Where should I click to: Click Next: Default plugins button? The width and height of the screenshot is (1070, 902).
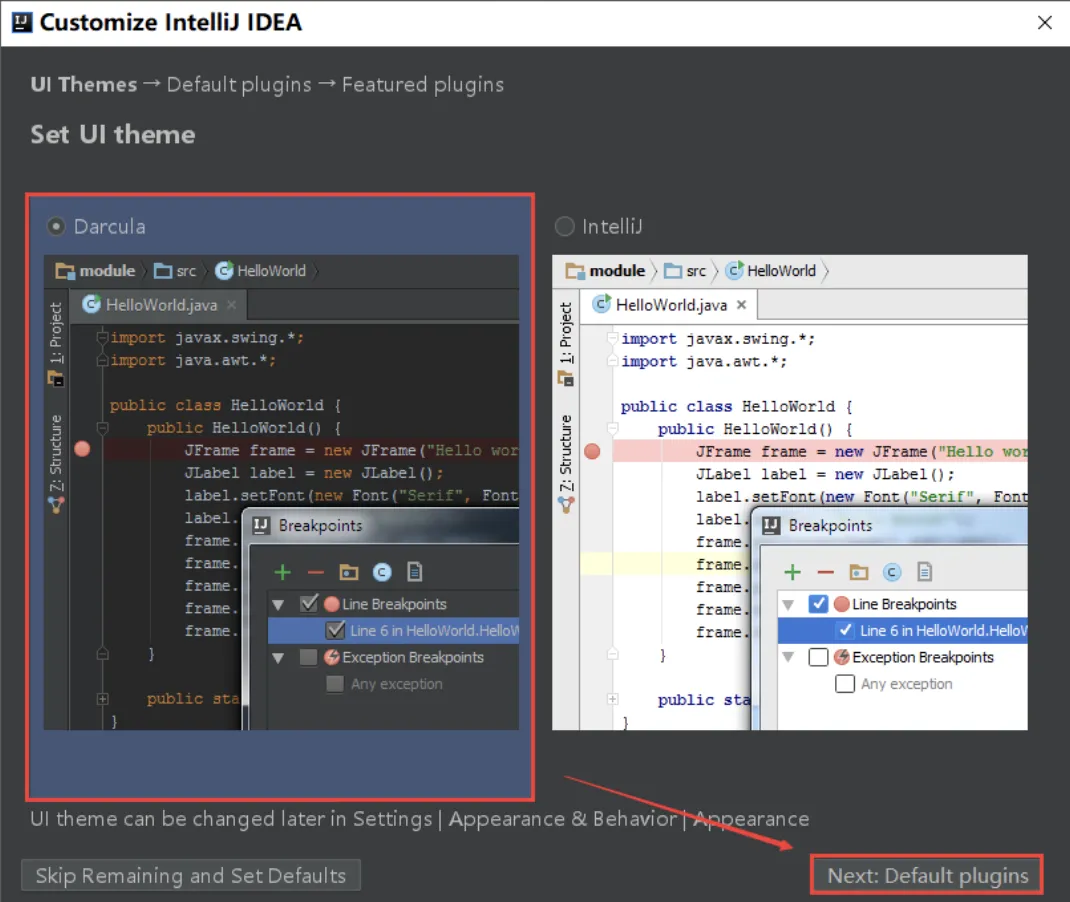[927, 875]
